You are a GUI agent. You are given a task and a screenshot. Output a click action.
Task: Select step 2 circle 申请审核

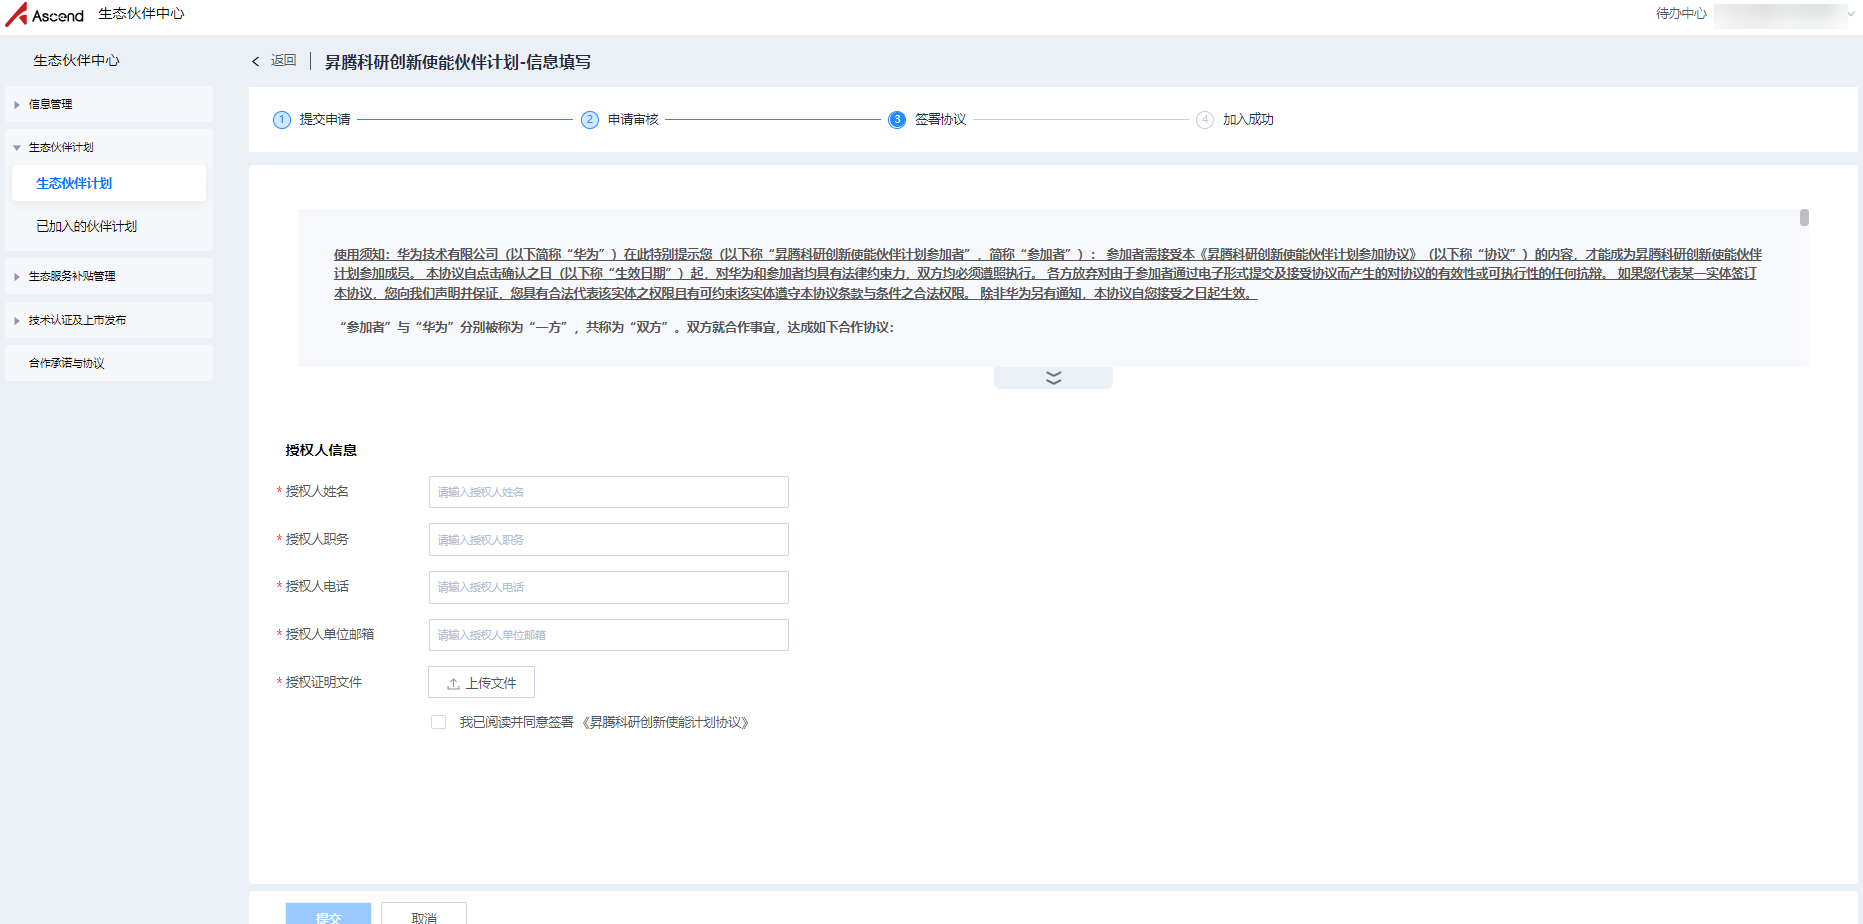tap(590, 120)
